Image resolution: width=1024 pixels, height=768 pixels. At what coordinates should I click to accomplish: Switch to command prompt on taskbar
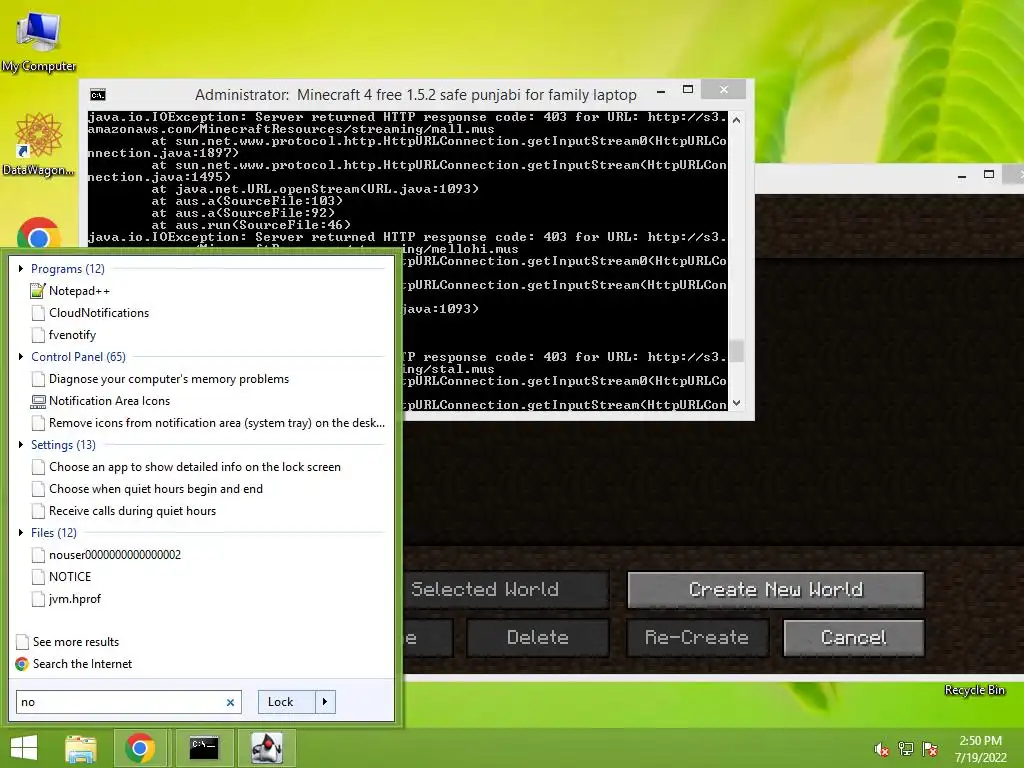(204, 748)
